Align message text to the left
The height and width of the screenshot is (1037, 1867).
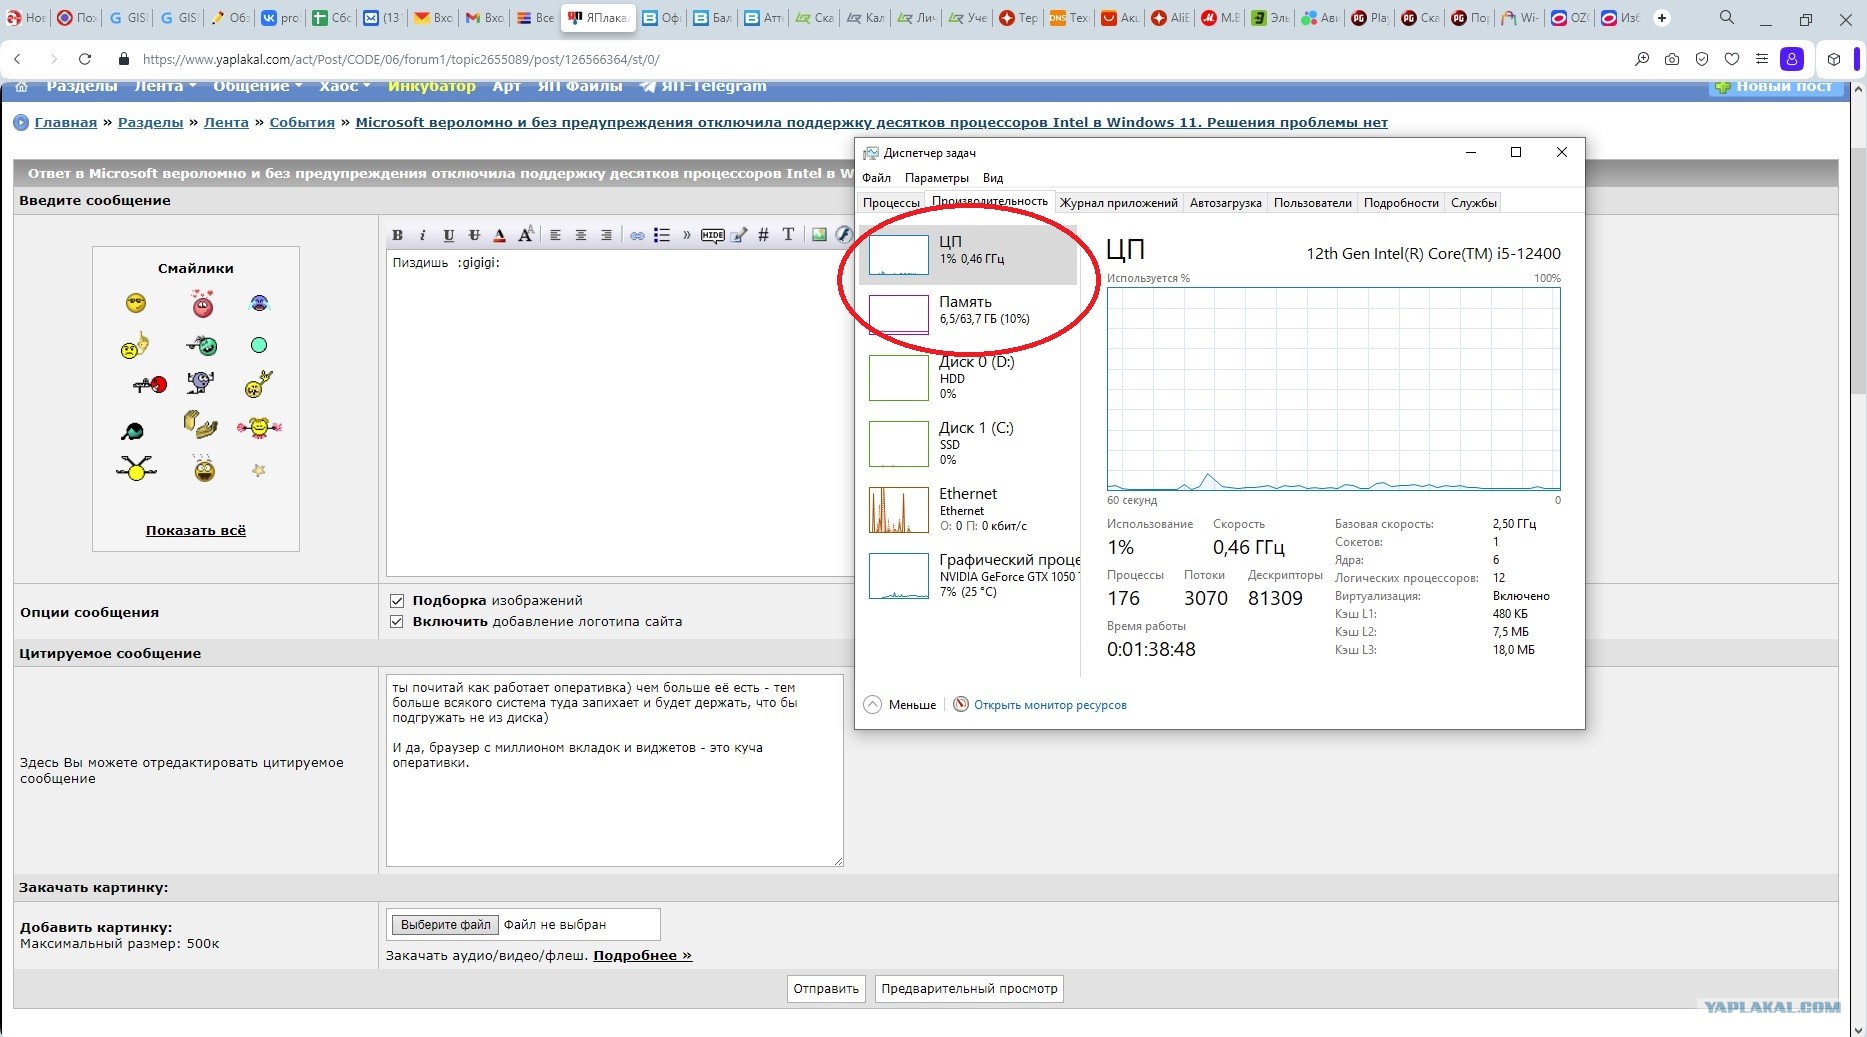point(555,235)
